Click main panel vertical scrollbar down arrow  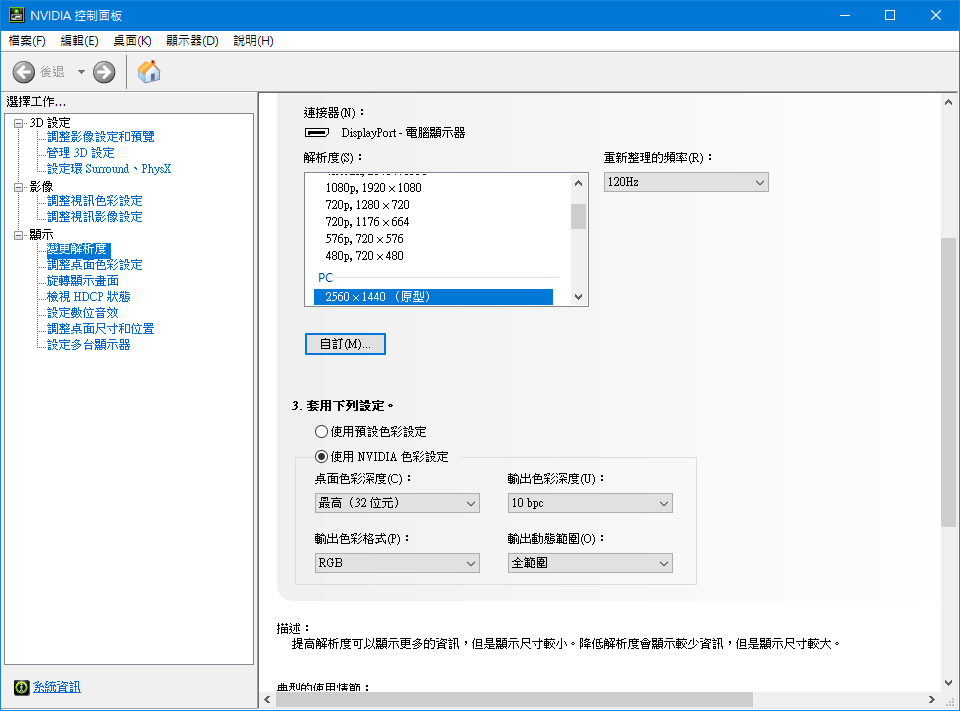[x=948, y=682]
